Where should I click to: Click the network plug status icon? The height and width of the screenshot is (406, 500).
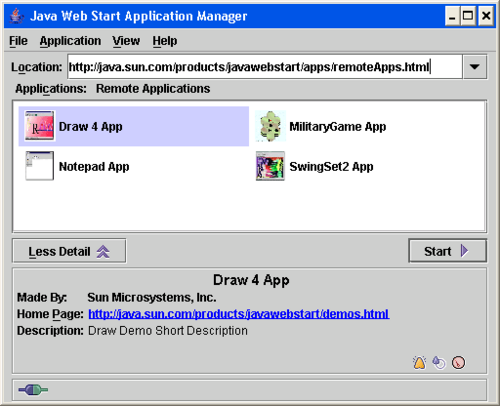33,389
